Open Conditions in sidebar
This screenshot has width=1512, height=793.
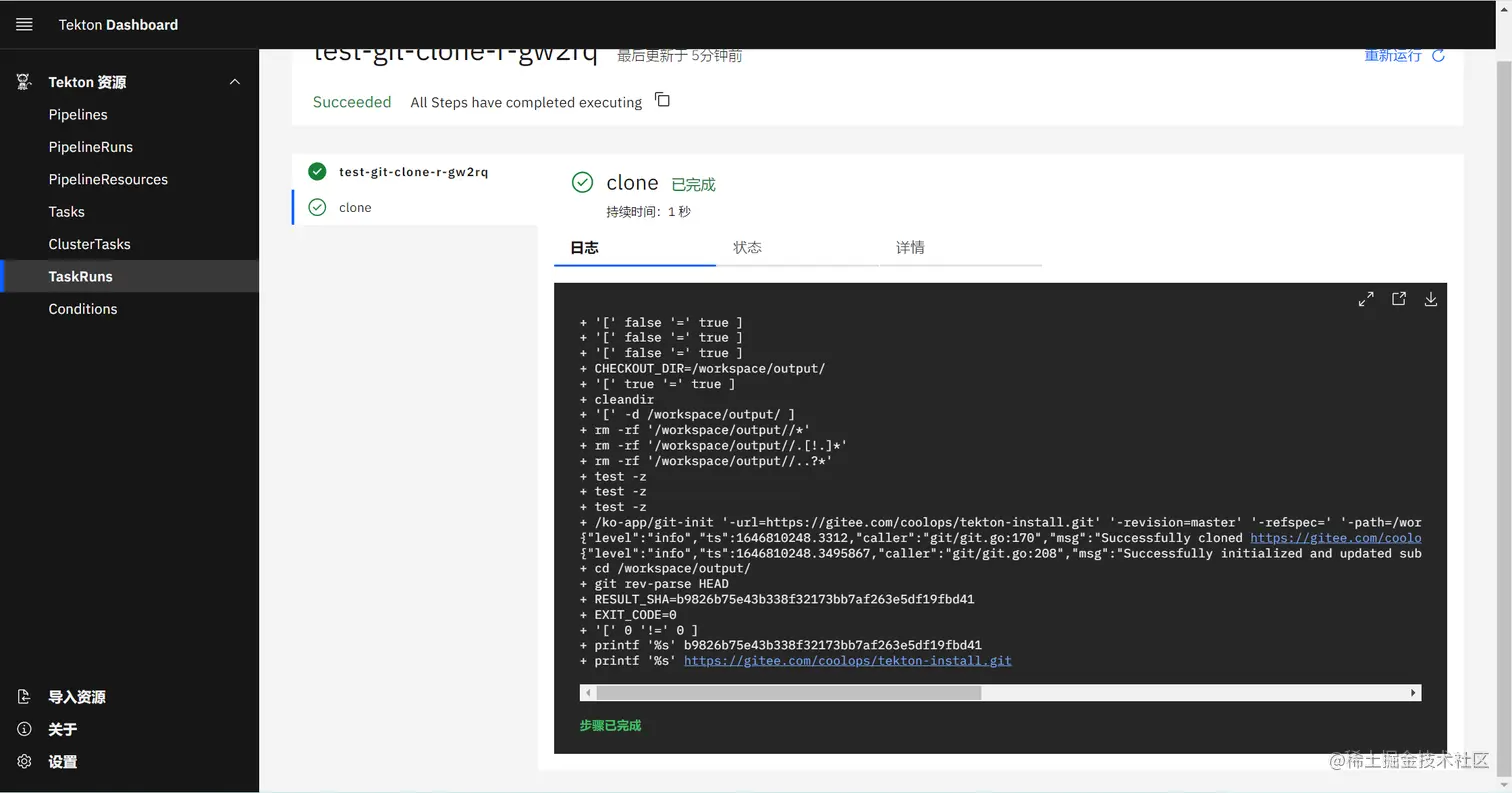(x=83, y=309)
